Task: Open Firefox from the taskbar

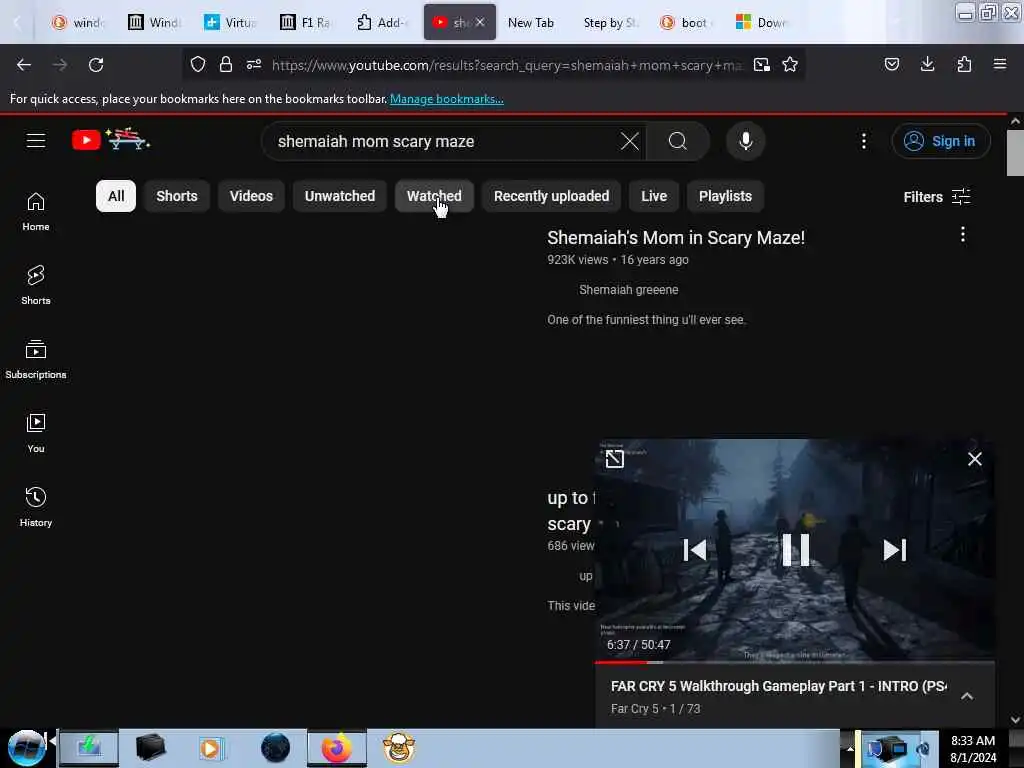Action: [x=336, y=748]
